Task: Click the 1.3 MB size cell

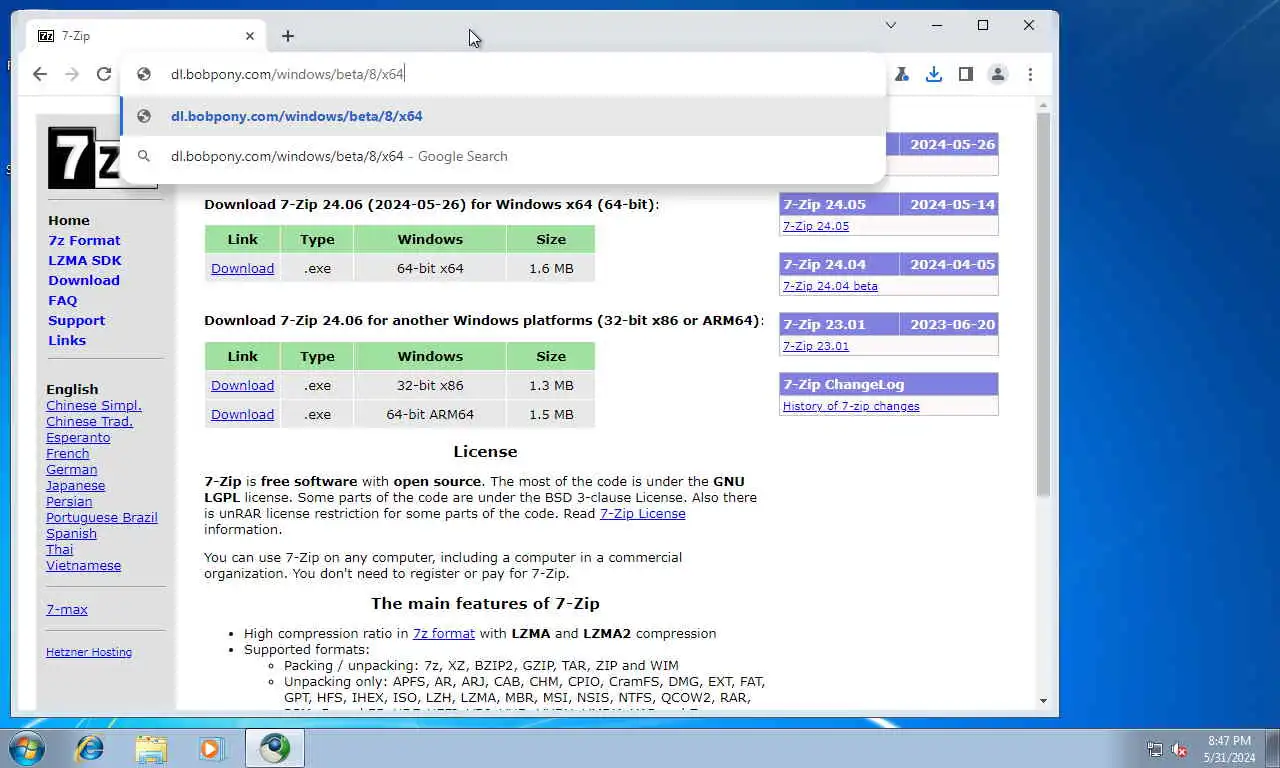Action: click(x=551, y=385)
